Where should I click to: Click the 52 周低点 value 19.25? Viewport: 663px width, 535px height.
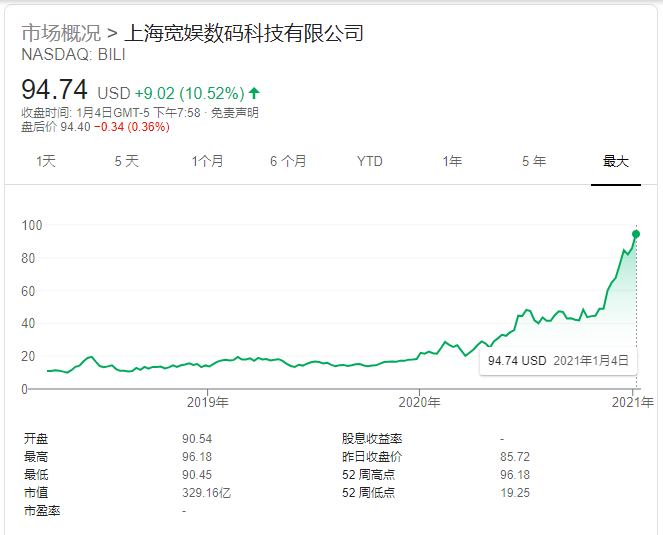coord(515,493)
